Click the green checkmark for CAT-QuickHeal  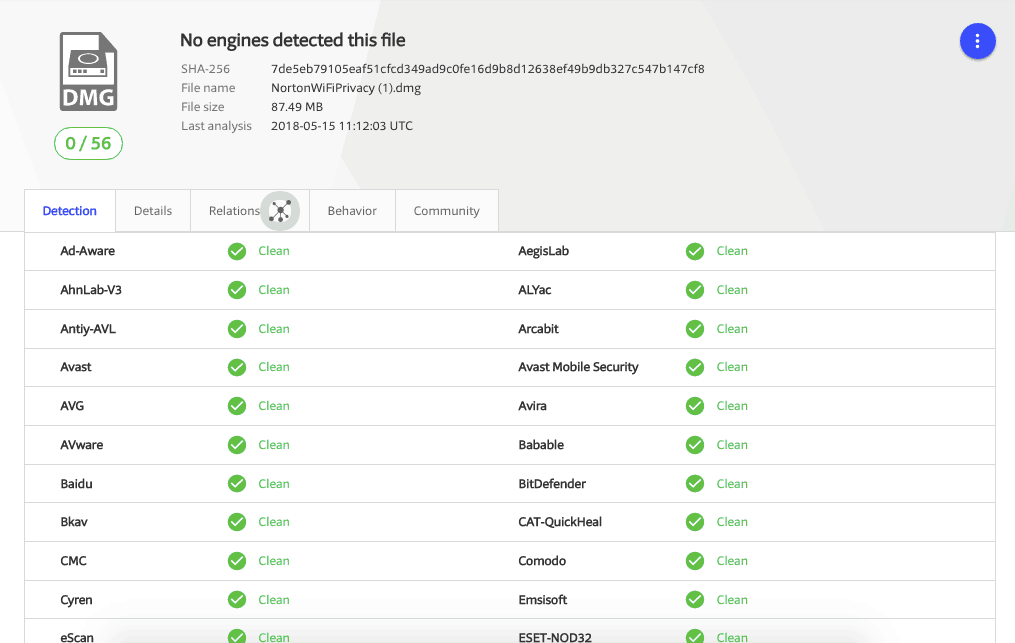(695, 522)
